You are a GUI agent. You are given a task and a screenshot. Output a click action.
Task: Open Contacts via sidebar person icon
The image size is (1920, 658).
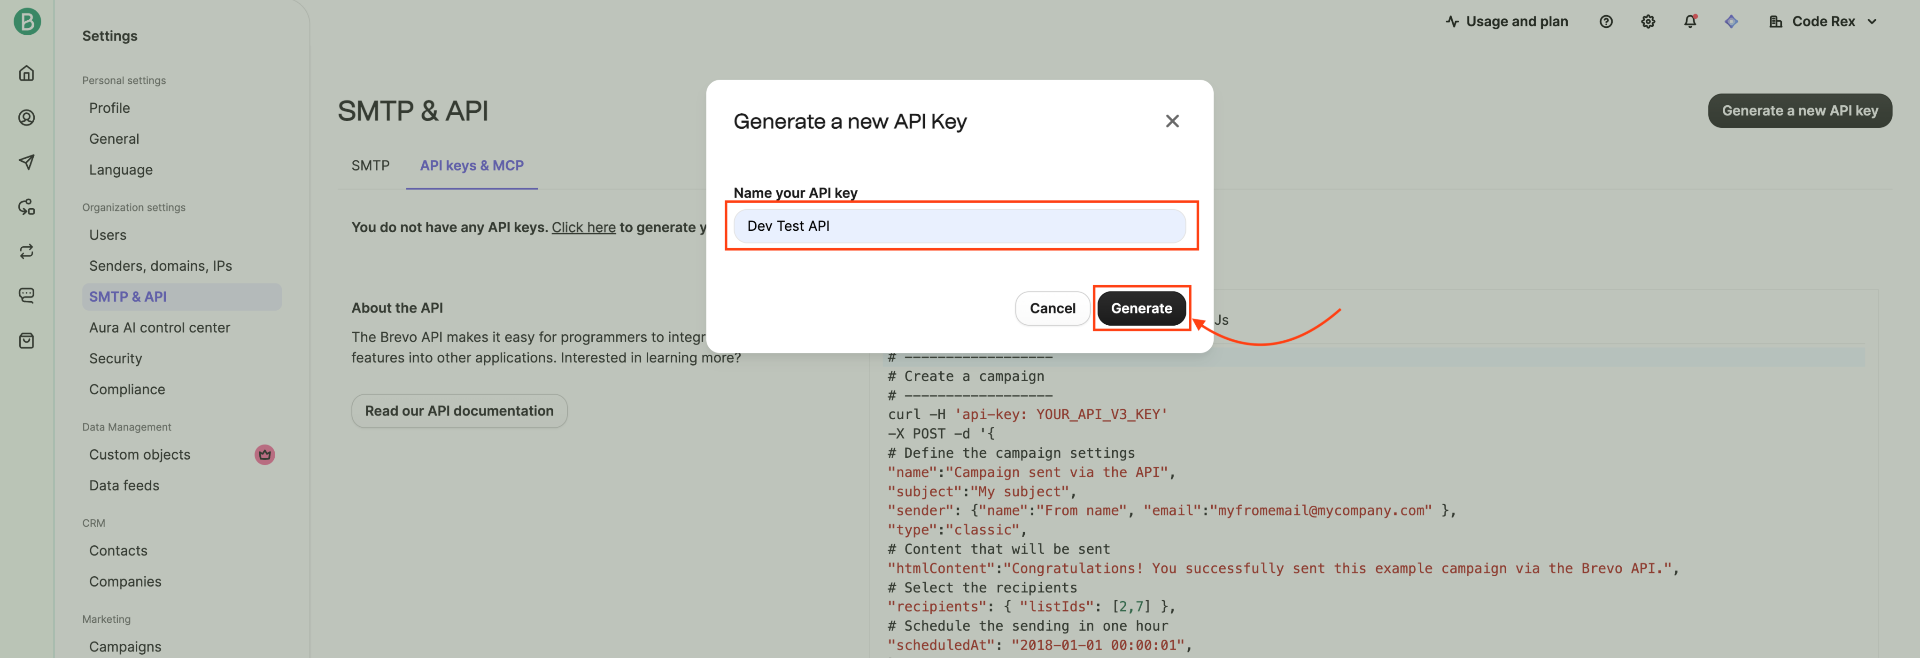27,118
